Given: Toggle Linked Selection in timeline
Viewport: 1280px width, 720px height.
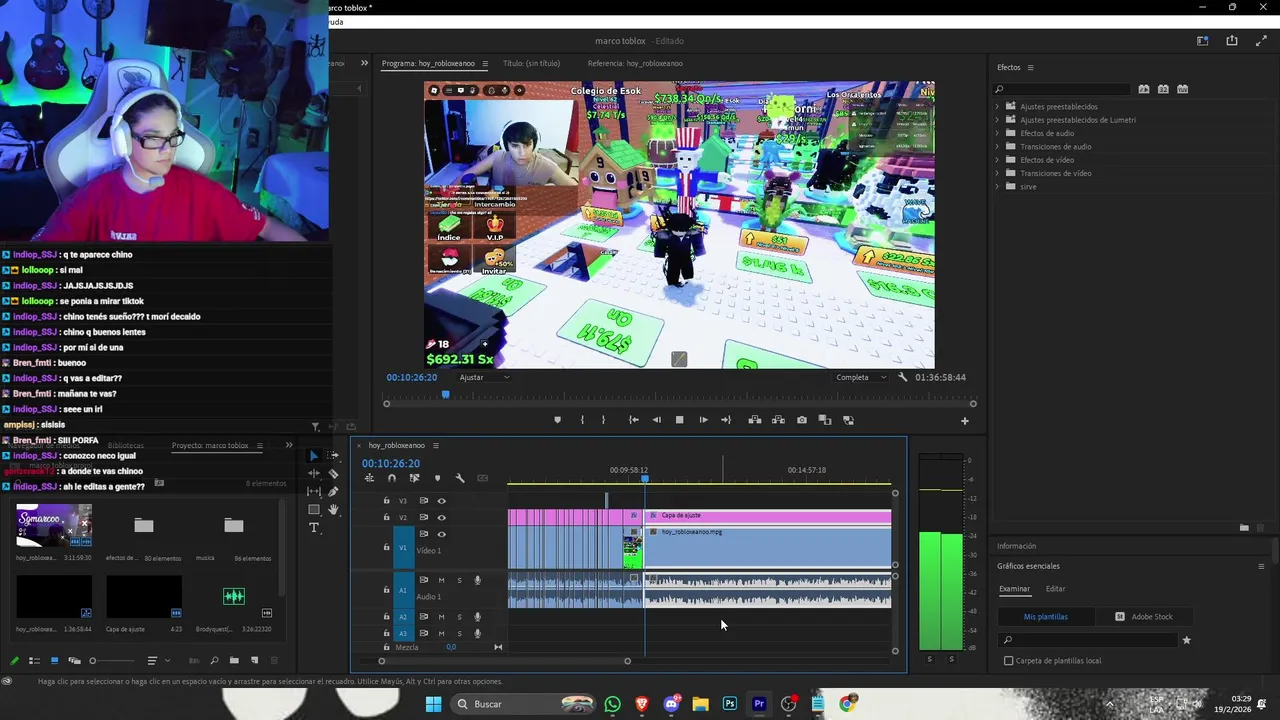Looking at the screenshot, I should [414, 478].
